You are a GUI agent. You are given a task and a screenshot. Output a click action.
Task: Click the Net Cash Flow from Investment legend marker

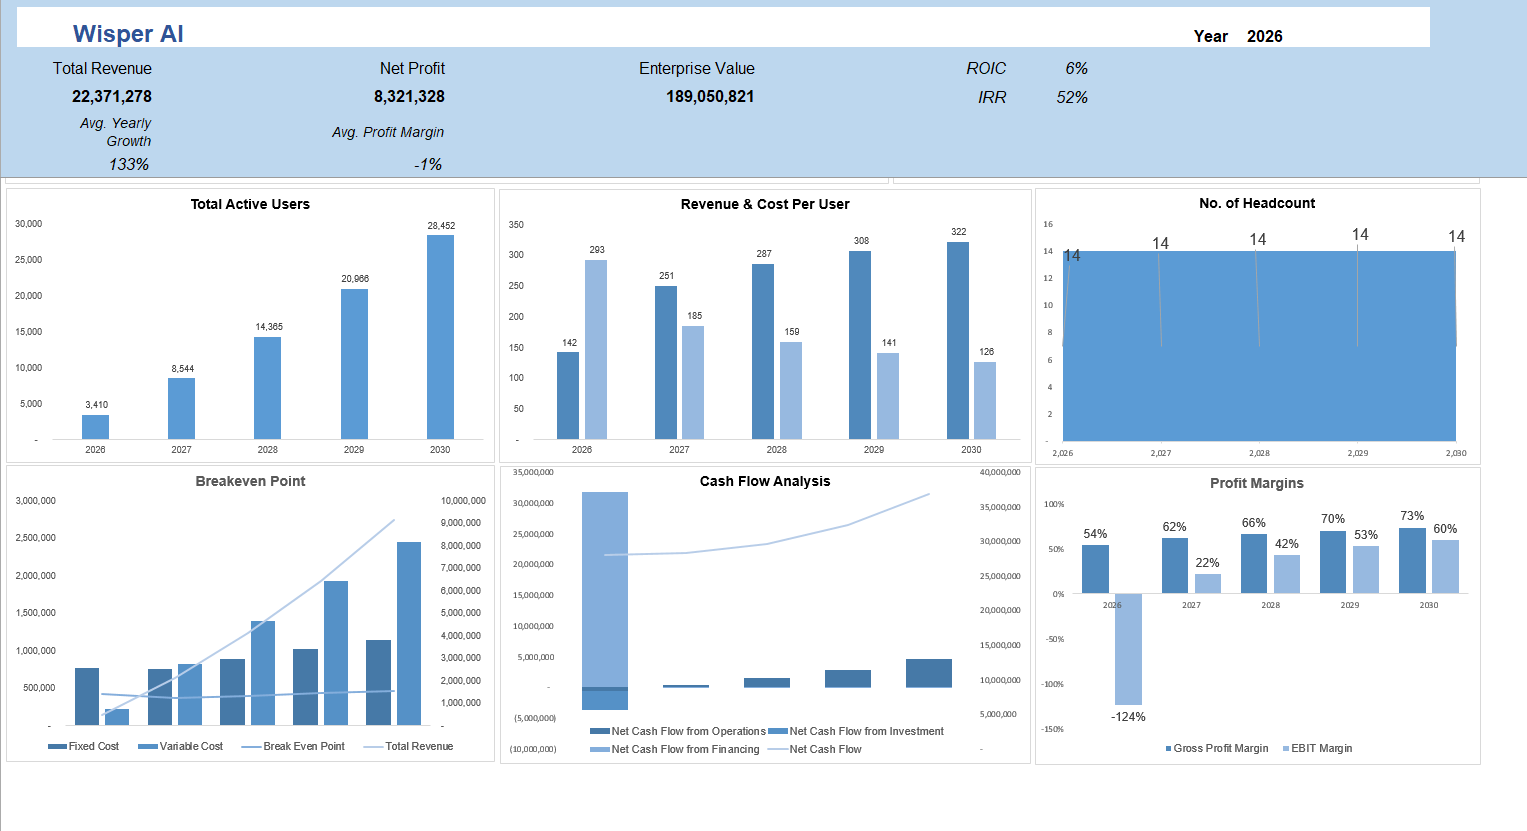pos(779,731)
